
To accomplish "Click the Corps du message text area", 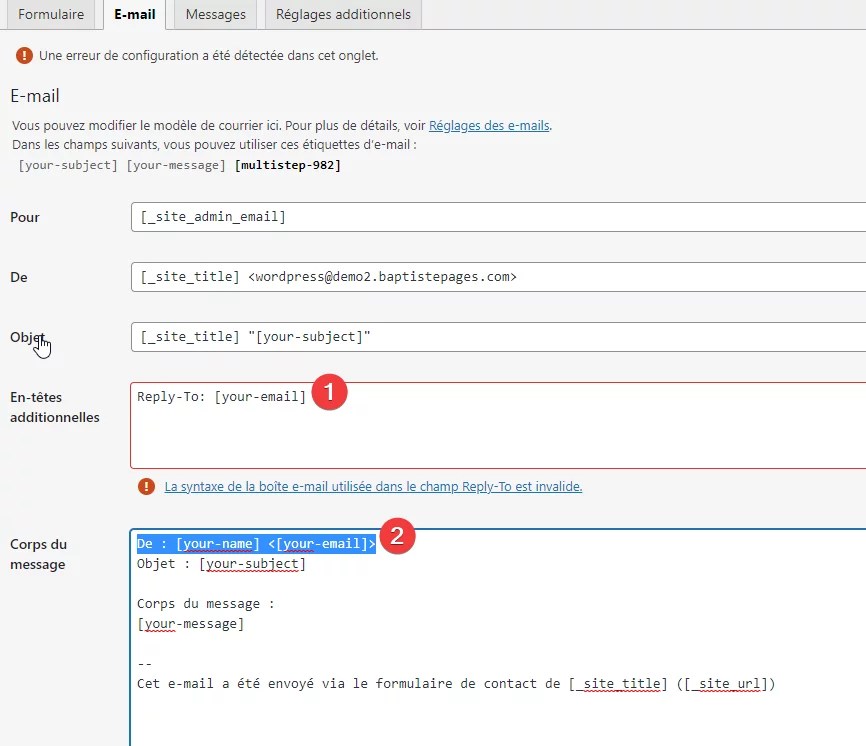I will [450, 640].
